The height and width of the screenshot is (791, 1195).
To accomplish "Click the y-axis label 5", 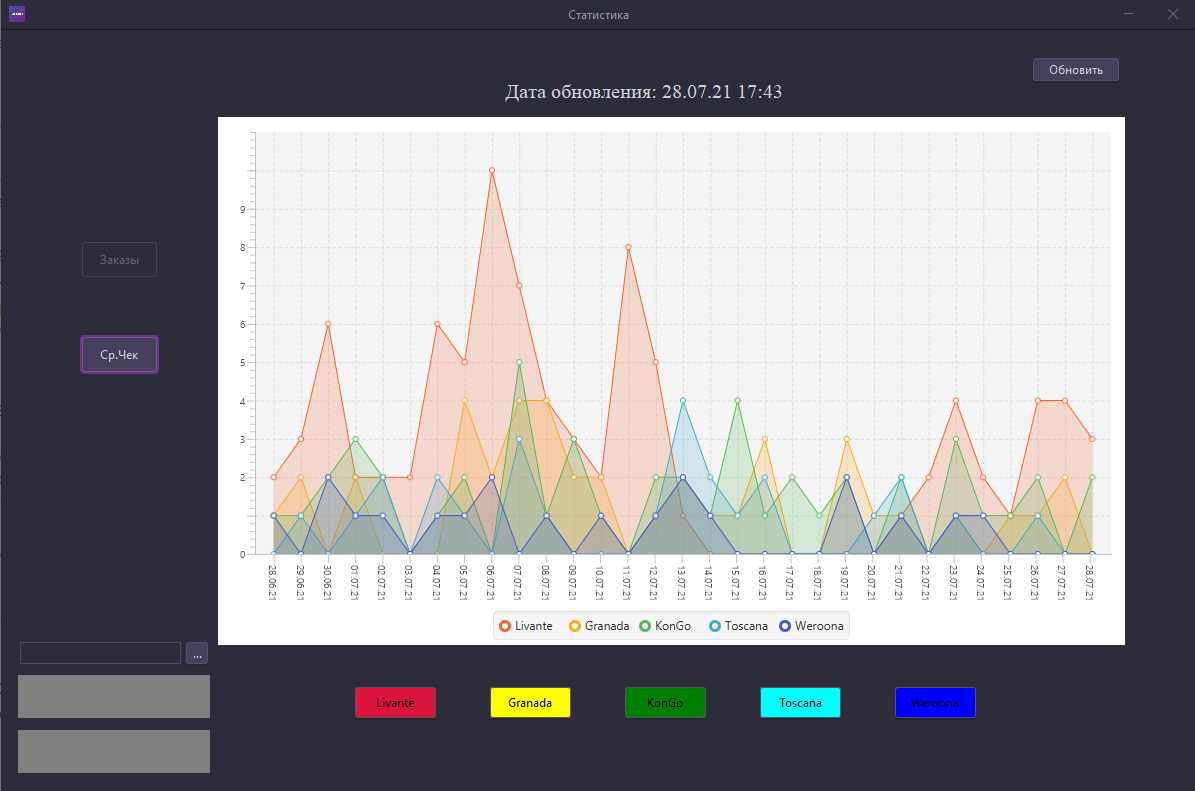I will pos(243,363).
